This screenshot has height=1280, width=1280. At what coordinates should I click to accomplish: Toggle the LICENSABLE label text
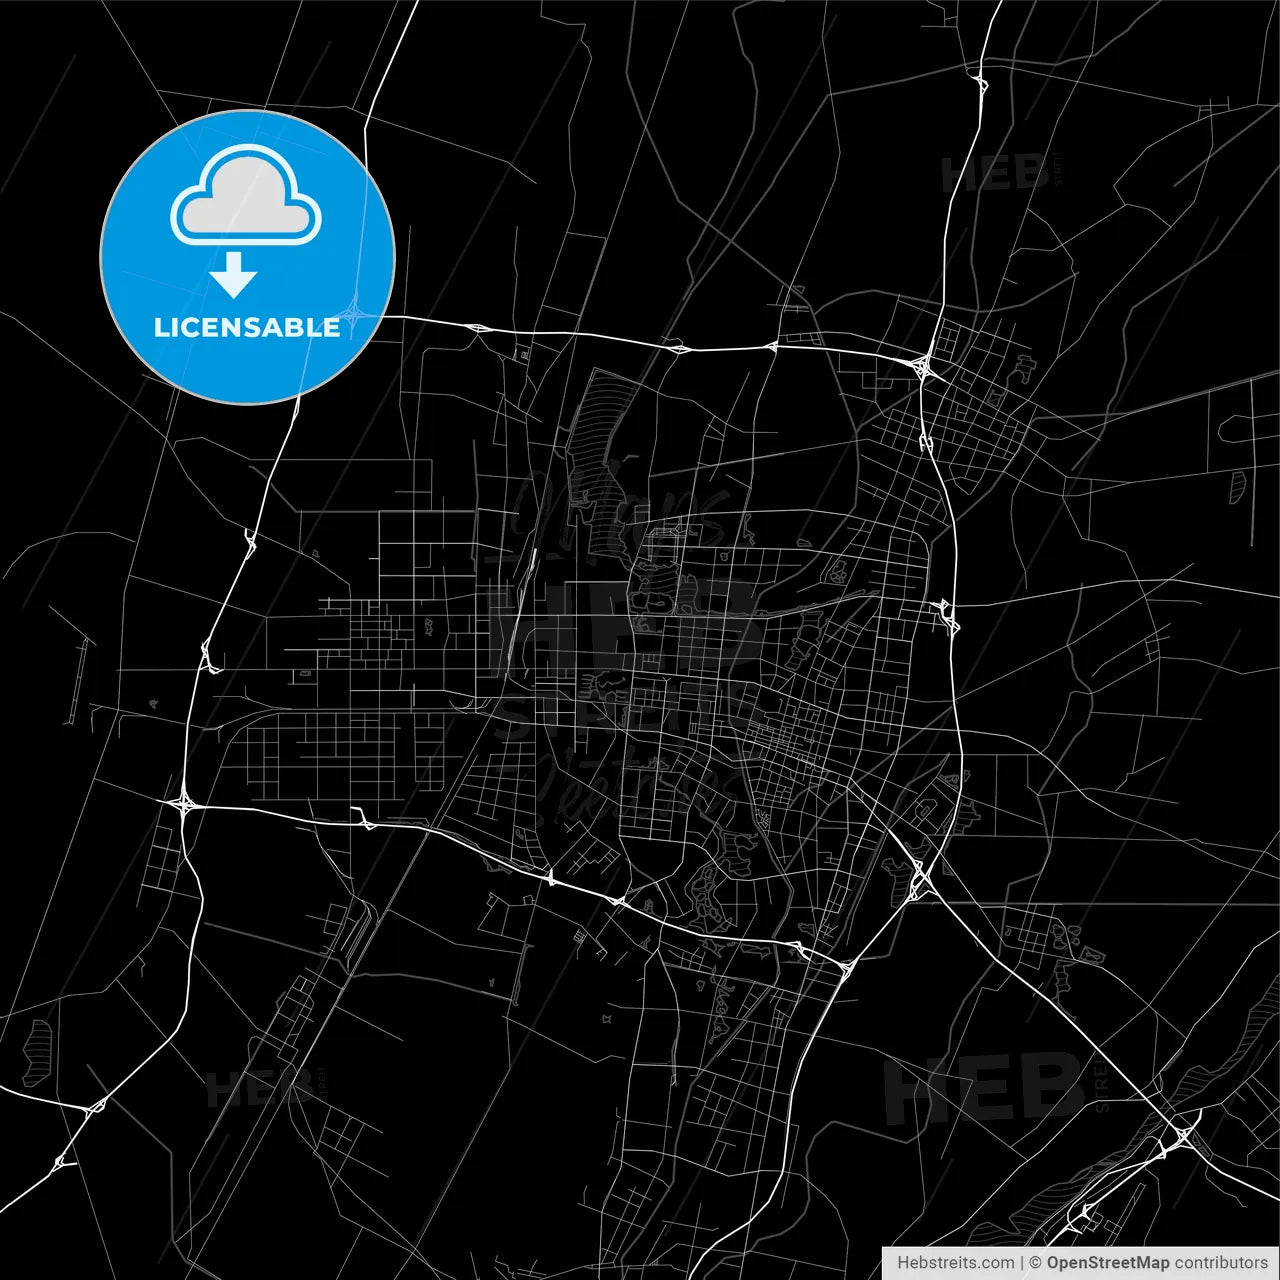tap(246, 325)
